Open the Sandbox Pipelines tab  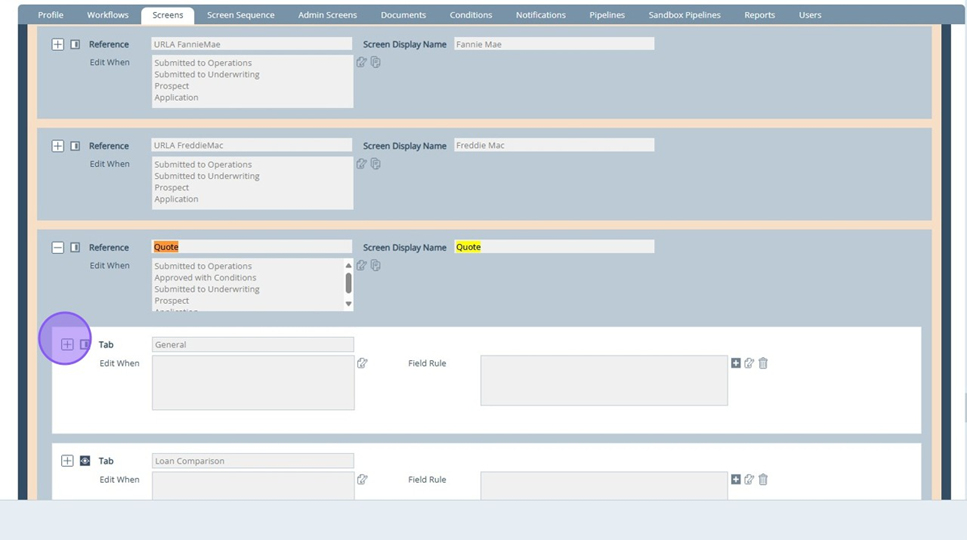684,15
